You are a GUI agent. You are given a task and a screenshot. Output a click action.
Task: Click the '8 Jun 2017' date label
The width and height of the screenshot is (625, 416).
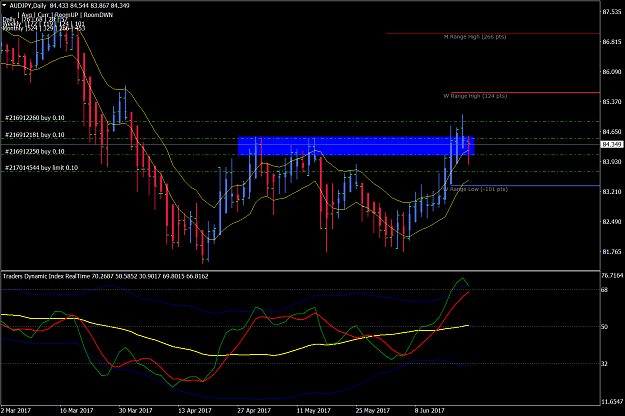point(430,410)
